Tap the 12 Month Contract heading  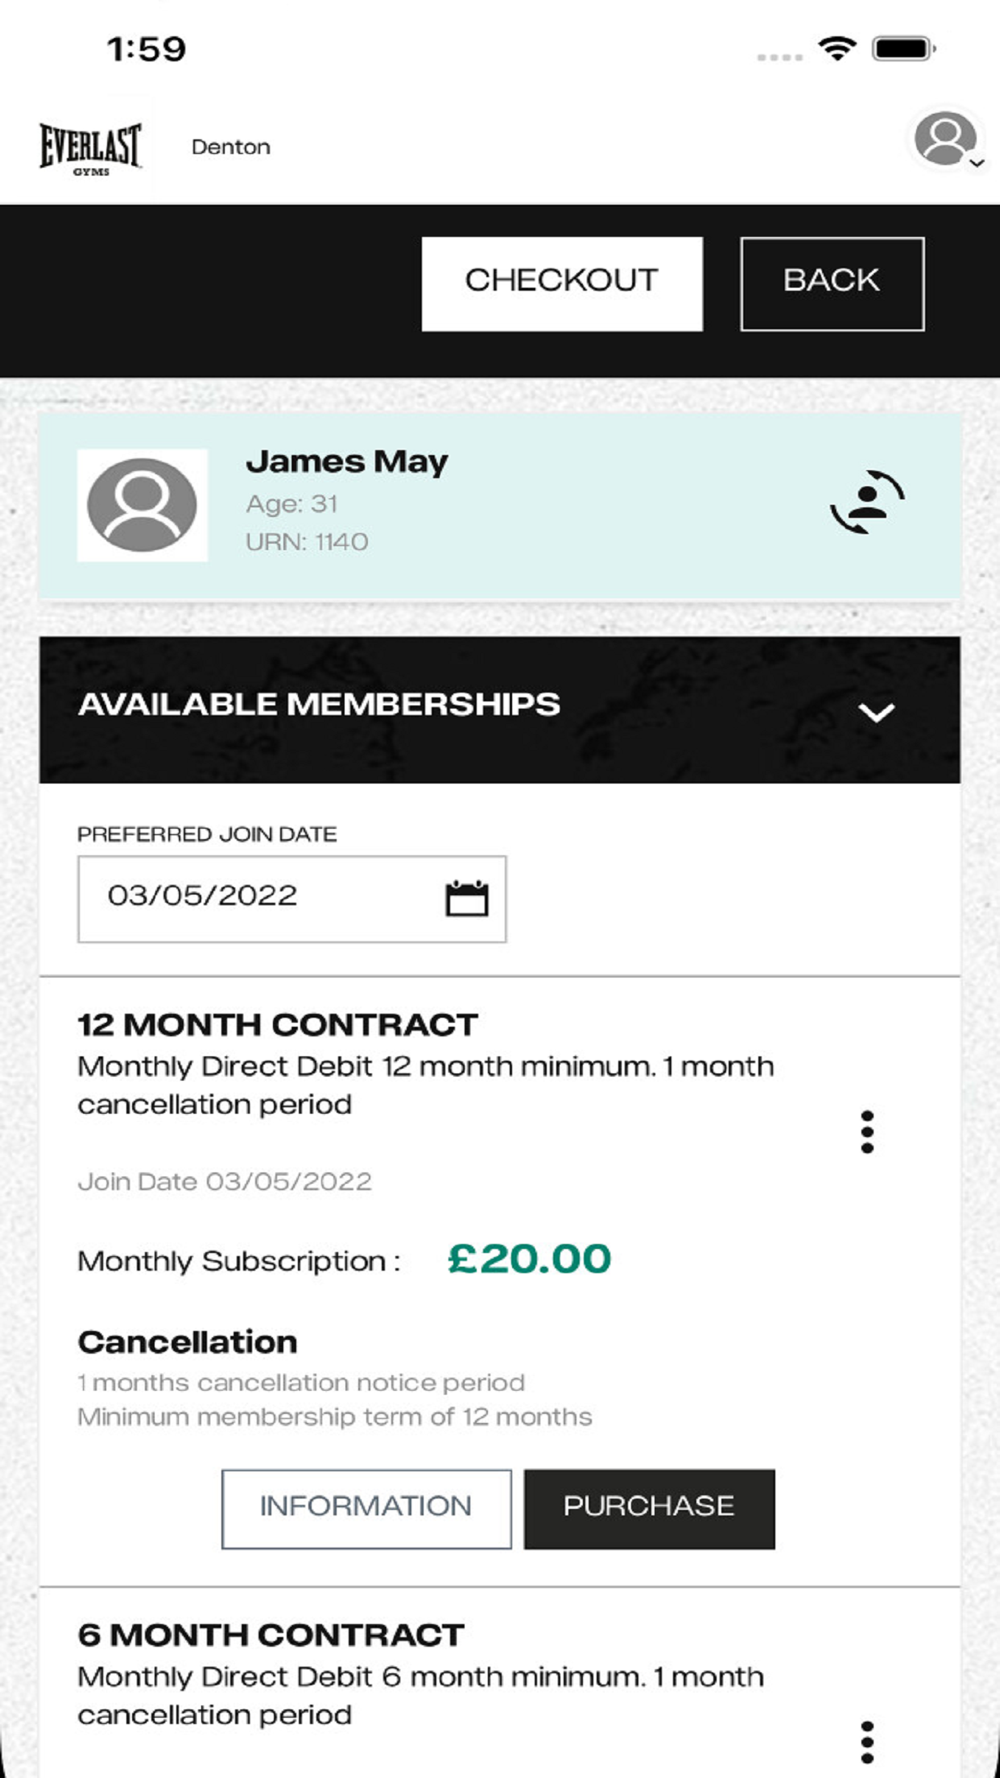[278, 1025]
